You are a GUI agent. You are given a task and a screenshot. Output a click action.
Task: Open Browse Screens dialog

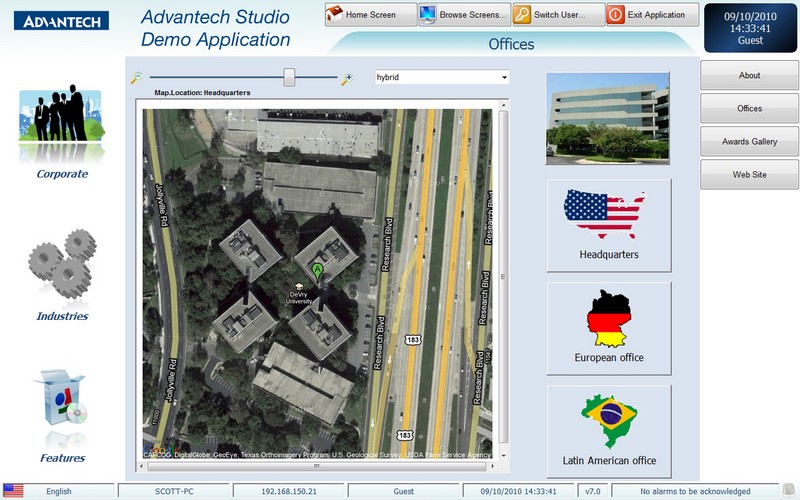point(465,15)
